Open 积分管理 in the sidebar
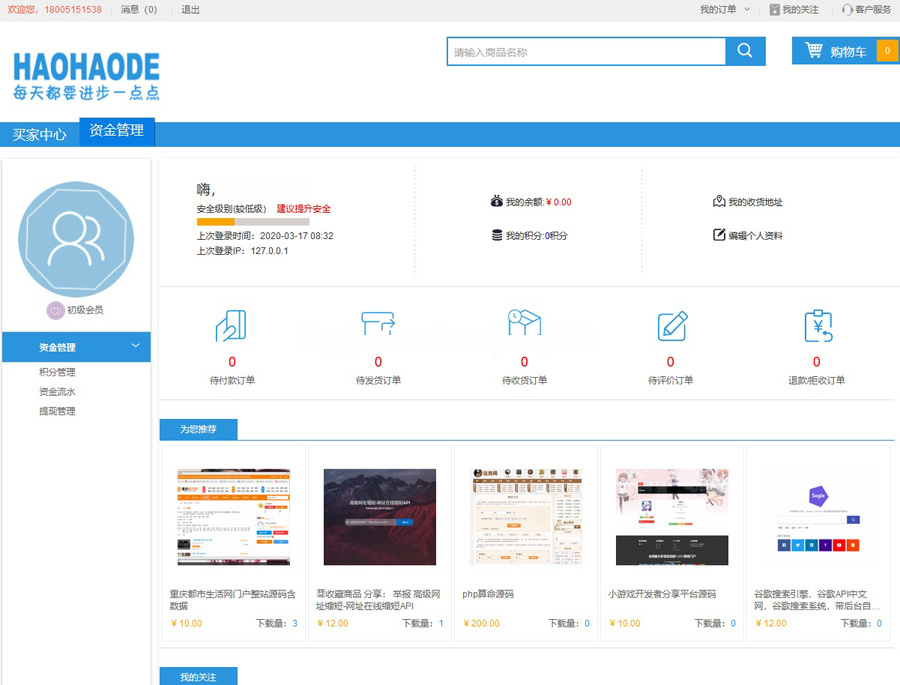Screen dimensions: 900x685 (57, 372)
